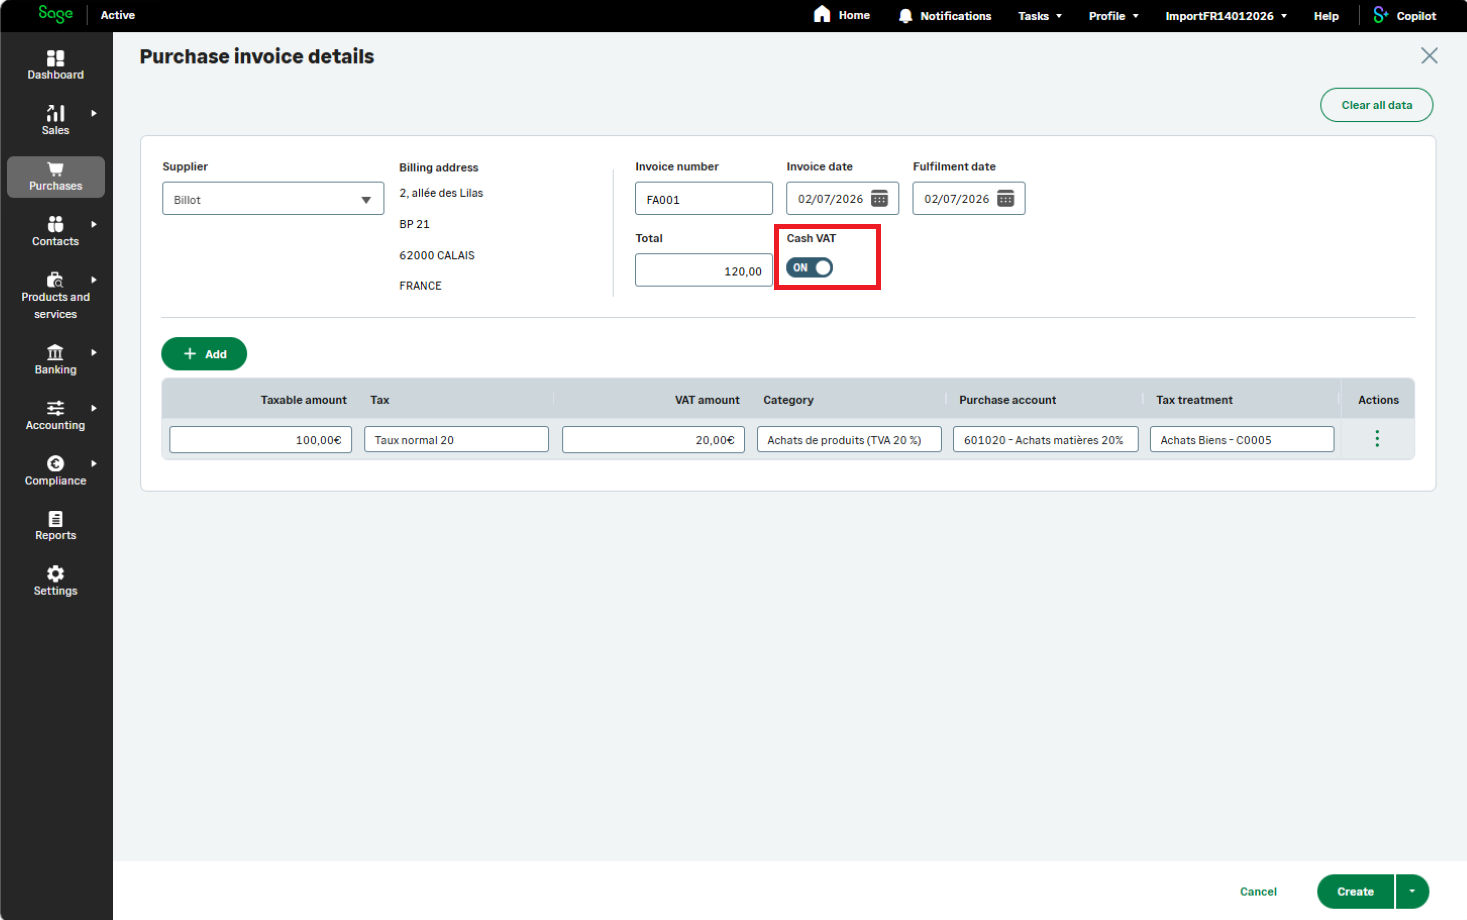Image resolution: width=1467 pixels, height=920 pixels.
Task: Click the Home icon in top bar
Action: tap(822, 14)
